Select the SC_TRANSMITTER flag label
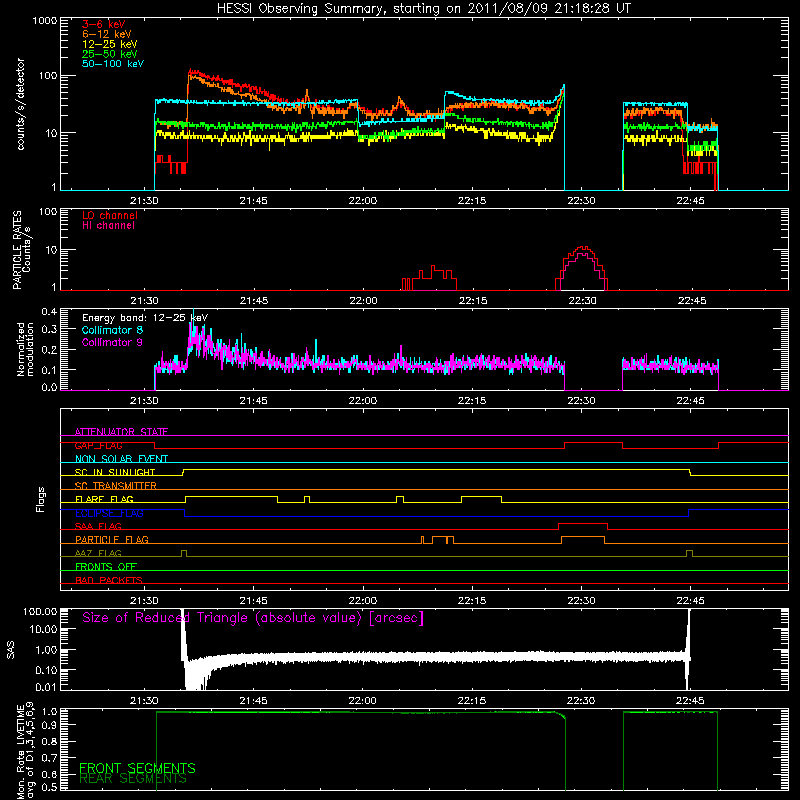The height and width of the screenshot is (800, 800). (x=116, y=486)
